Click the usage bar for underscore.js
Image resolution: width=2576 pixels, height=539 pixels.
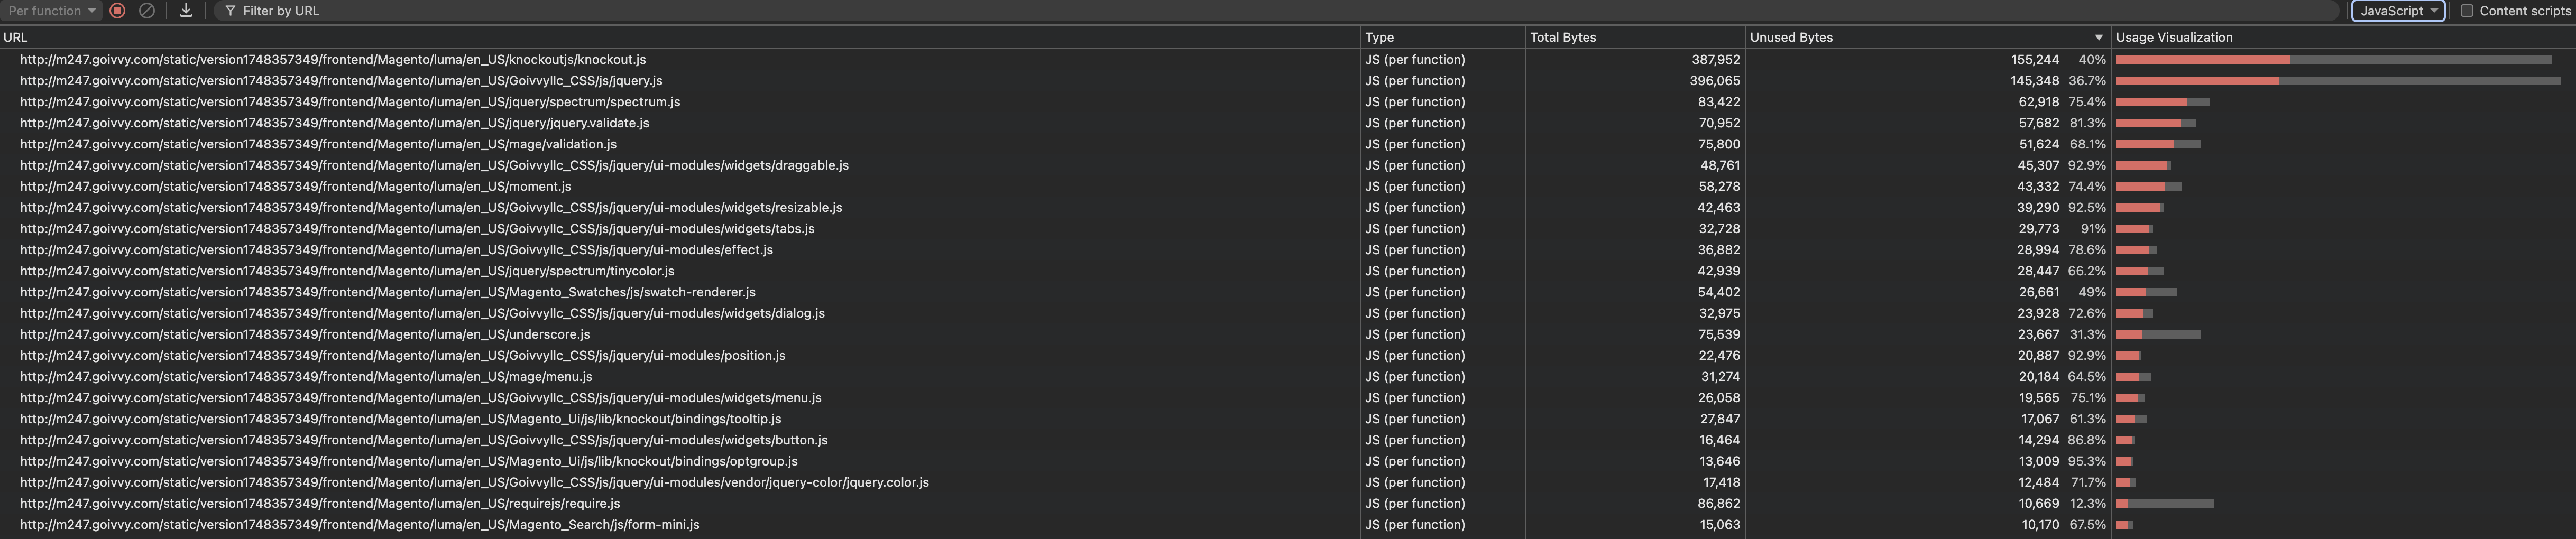[2157, 335]
